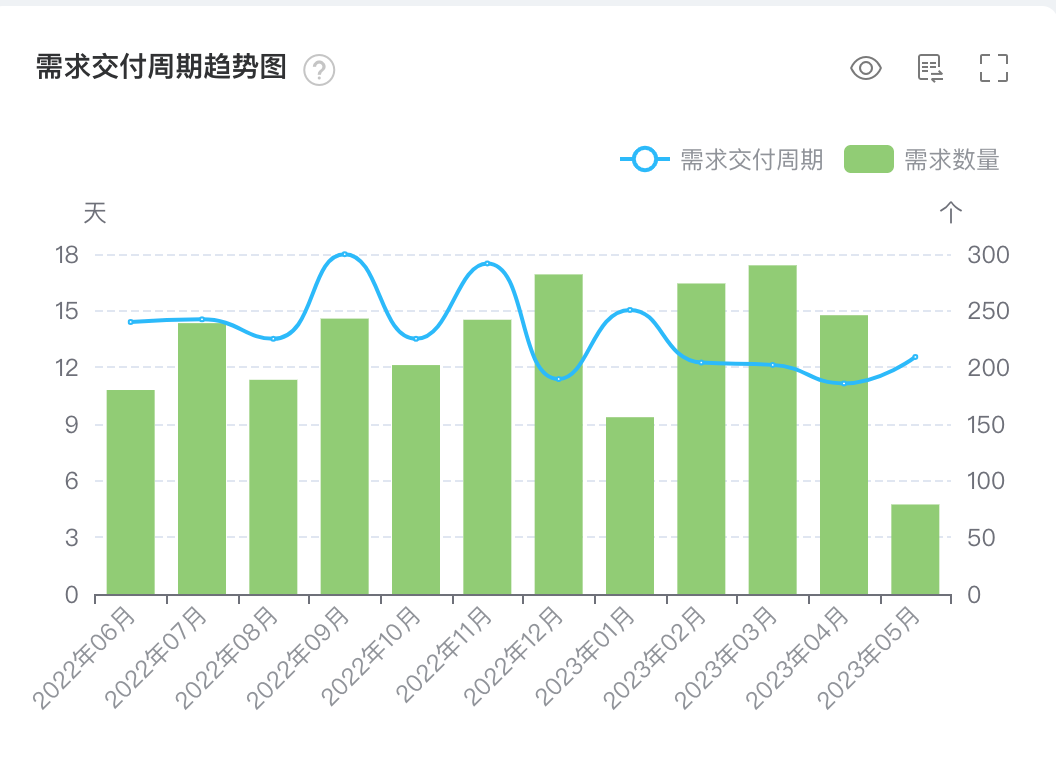Click the blue line peak at 2022年09月
This screenshot has width=1056, height=768.
pos(345,254)
